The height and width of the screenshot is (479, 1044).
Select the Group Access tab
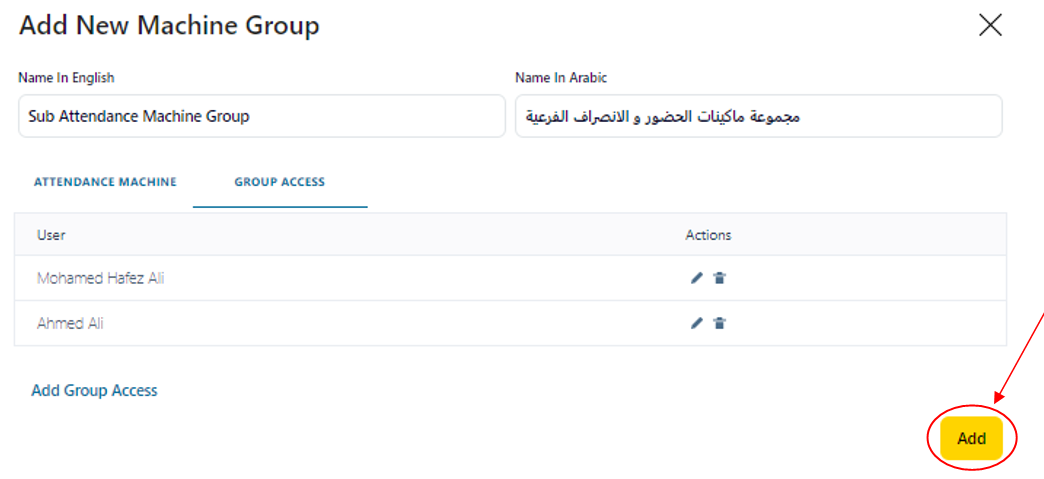coord(279,182)
